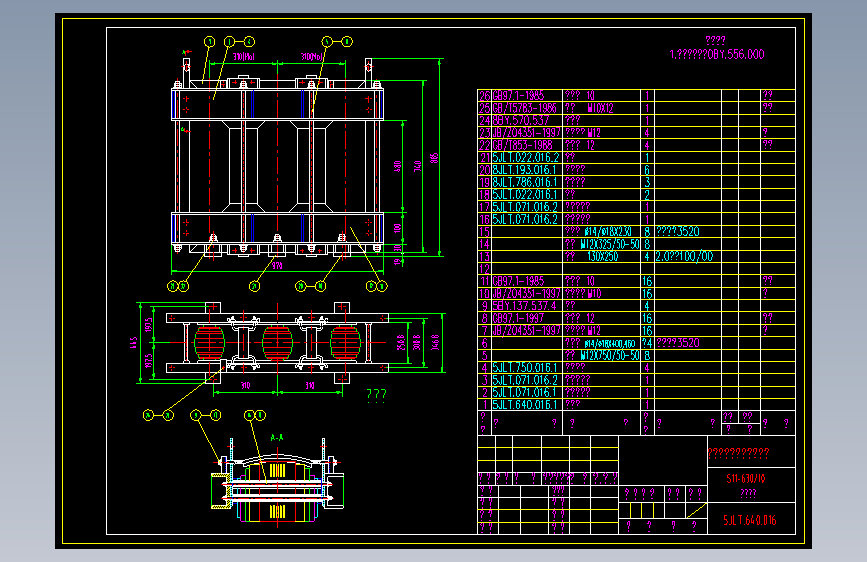
Task: Click the 970 width dimension text
Action: (277, 266)
